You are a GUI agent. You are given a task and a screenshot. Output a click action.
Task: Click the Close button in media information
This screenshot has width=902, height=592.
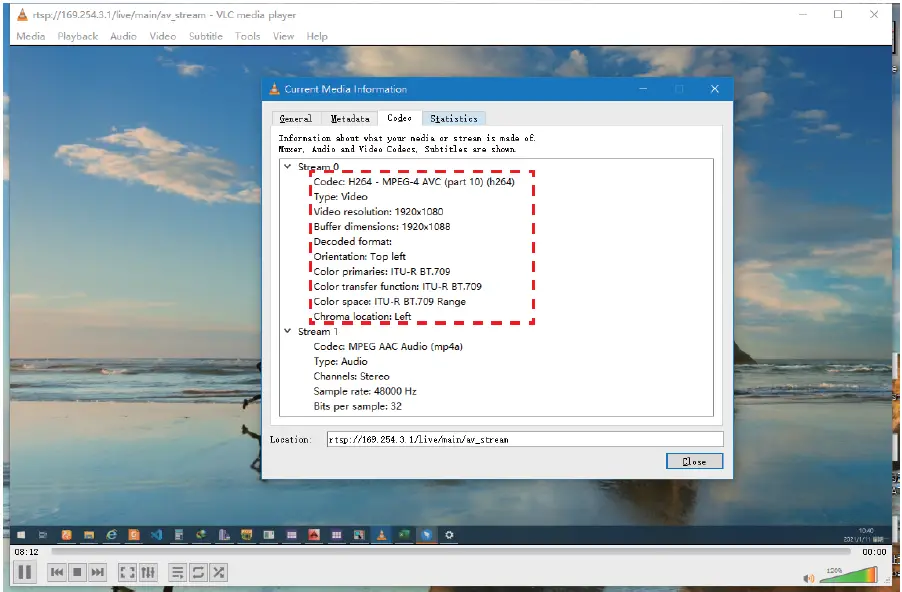pyautogui.click(x=694, y=461)
